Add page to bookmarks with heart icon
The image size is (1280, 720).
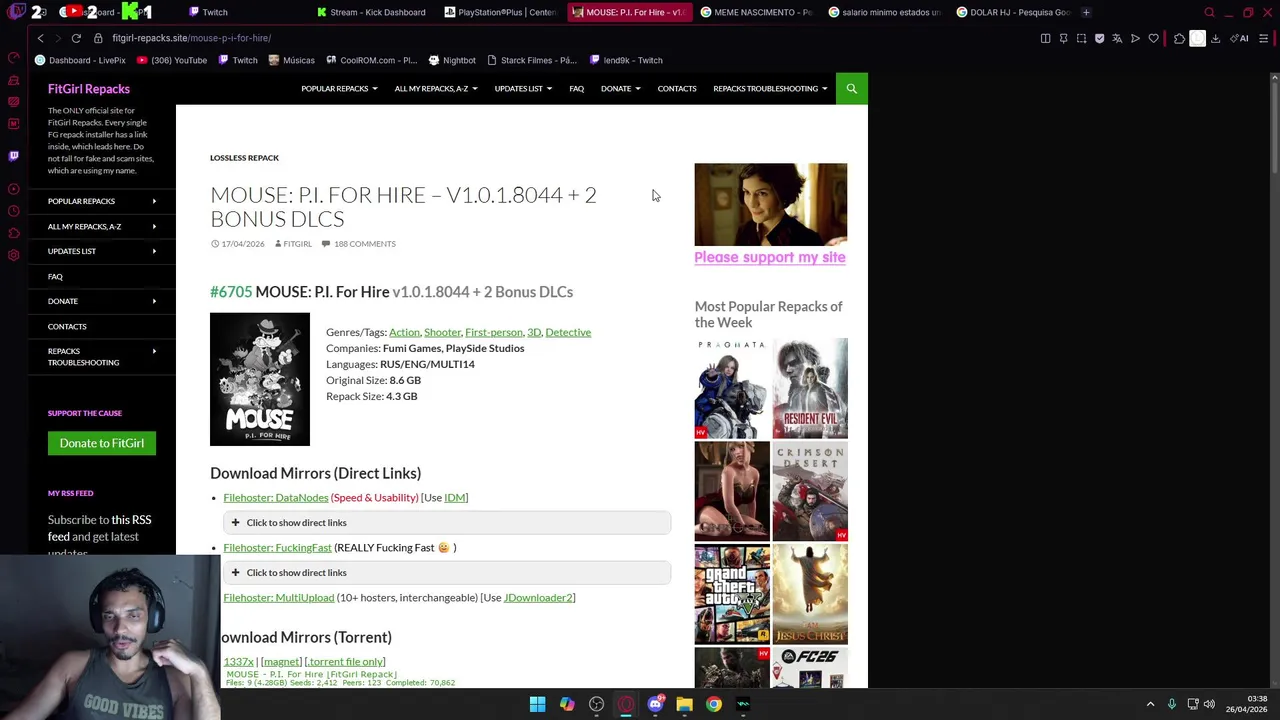[1154, 38]
